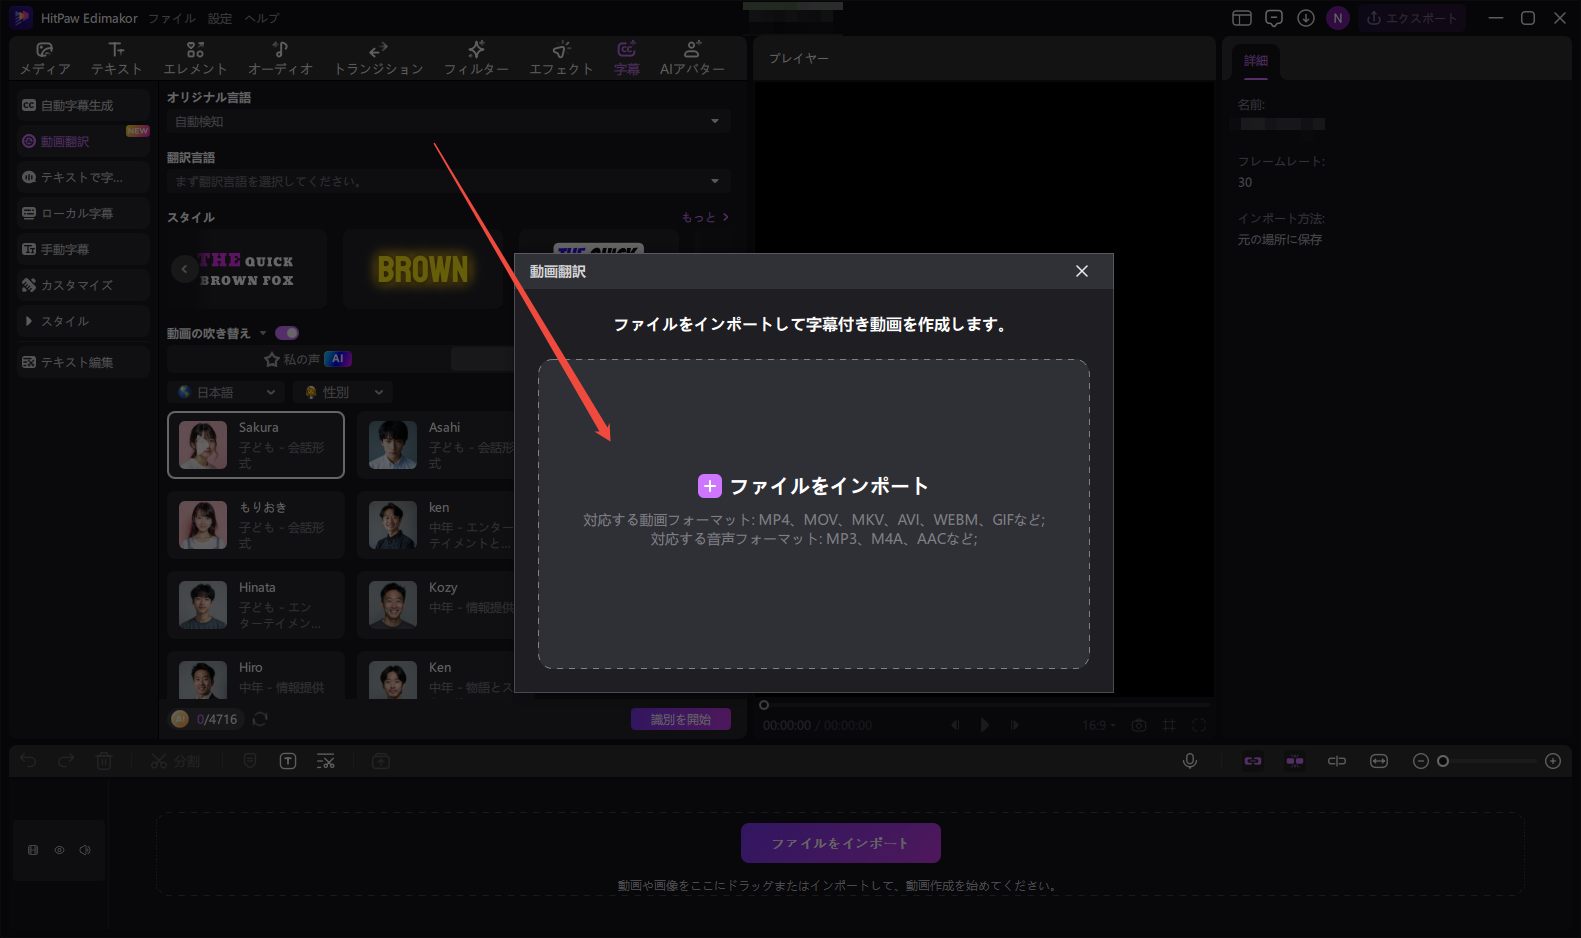Open the ファイル menu
The height and width of the screenshot is (938, 1581).
171,18
